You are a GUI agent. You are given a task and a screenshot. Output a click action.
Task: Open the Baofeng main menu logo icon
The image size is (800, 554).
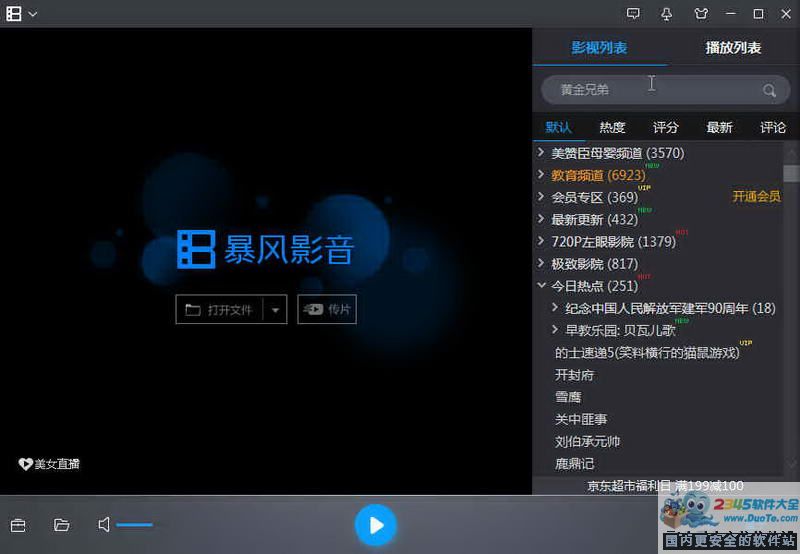(x=14, y=14)
